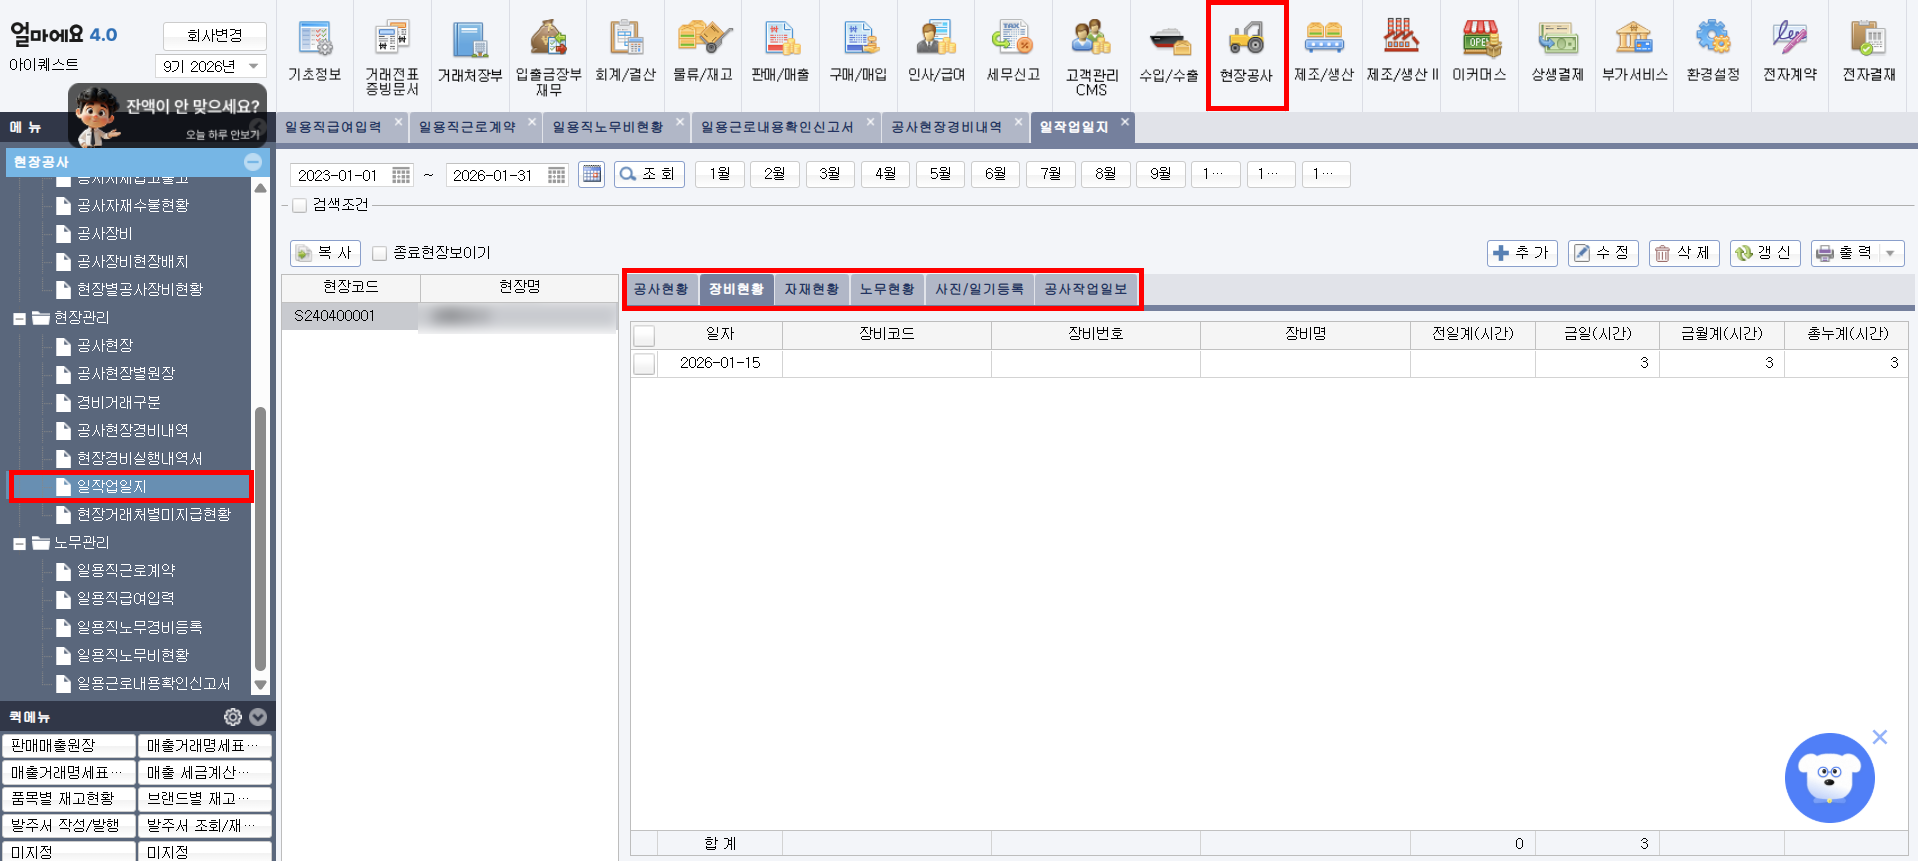Image resolution: width=1918 pixels, height=861 pixels.
Task: Open the 세무신고 module
Action: 1013,53
